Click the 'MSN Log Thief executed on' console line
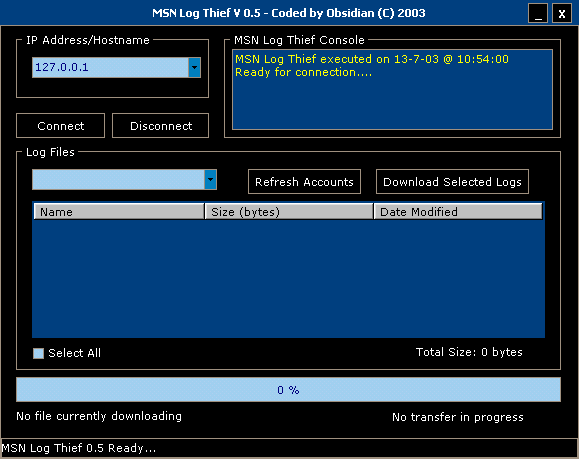The height and width of the screenshot is (459, 579). [x=372, y=59]
